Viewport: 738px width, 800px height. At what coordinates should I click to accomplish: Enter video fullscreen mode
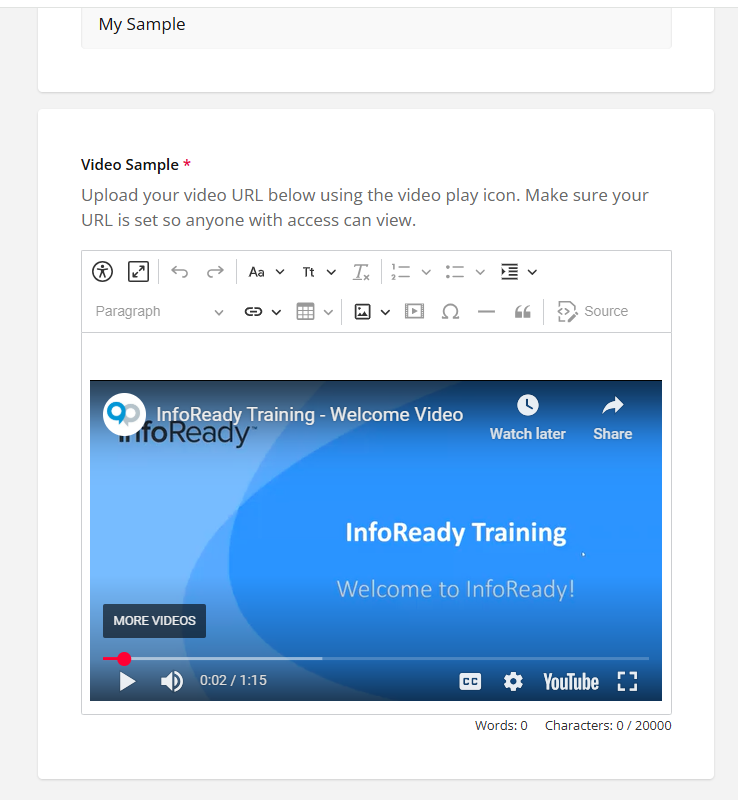pos(627,681)
